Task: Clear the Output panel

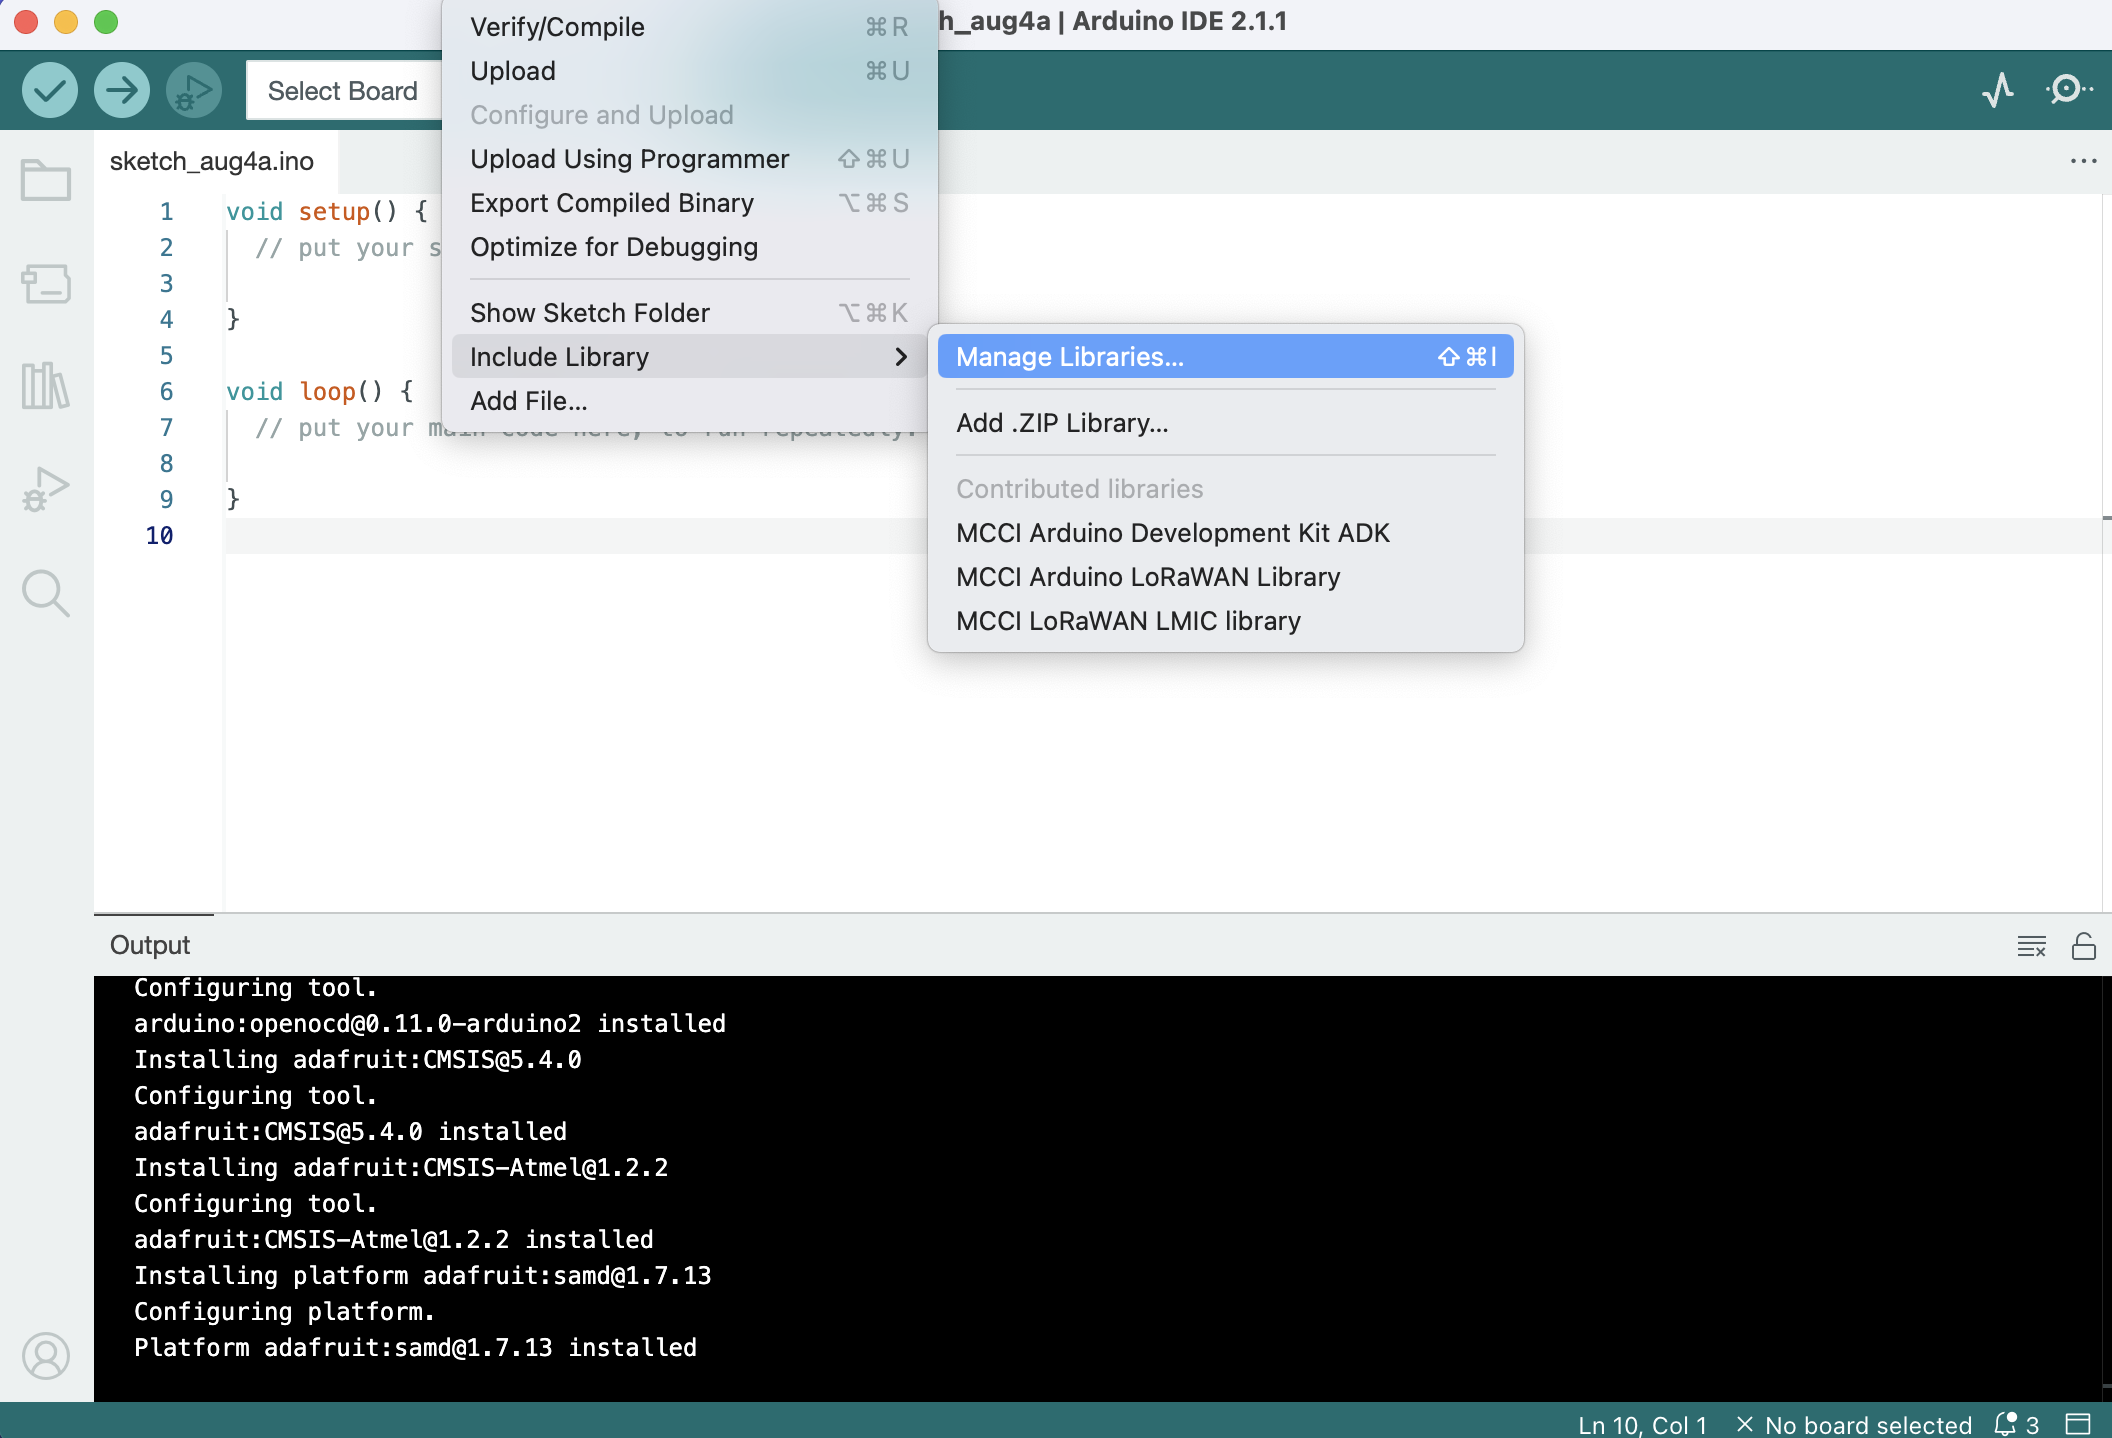Action: tap(2031, 946)
